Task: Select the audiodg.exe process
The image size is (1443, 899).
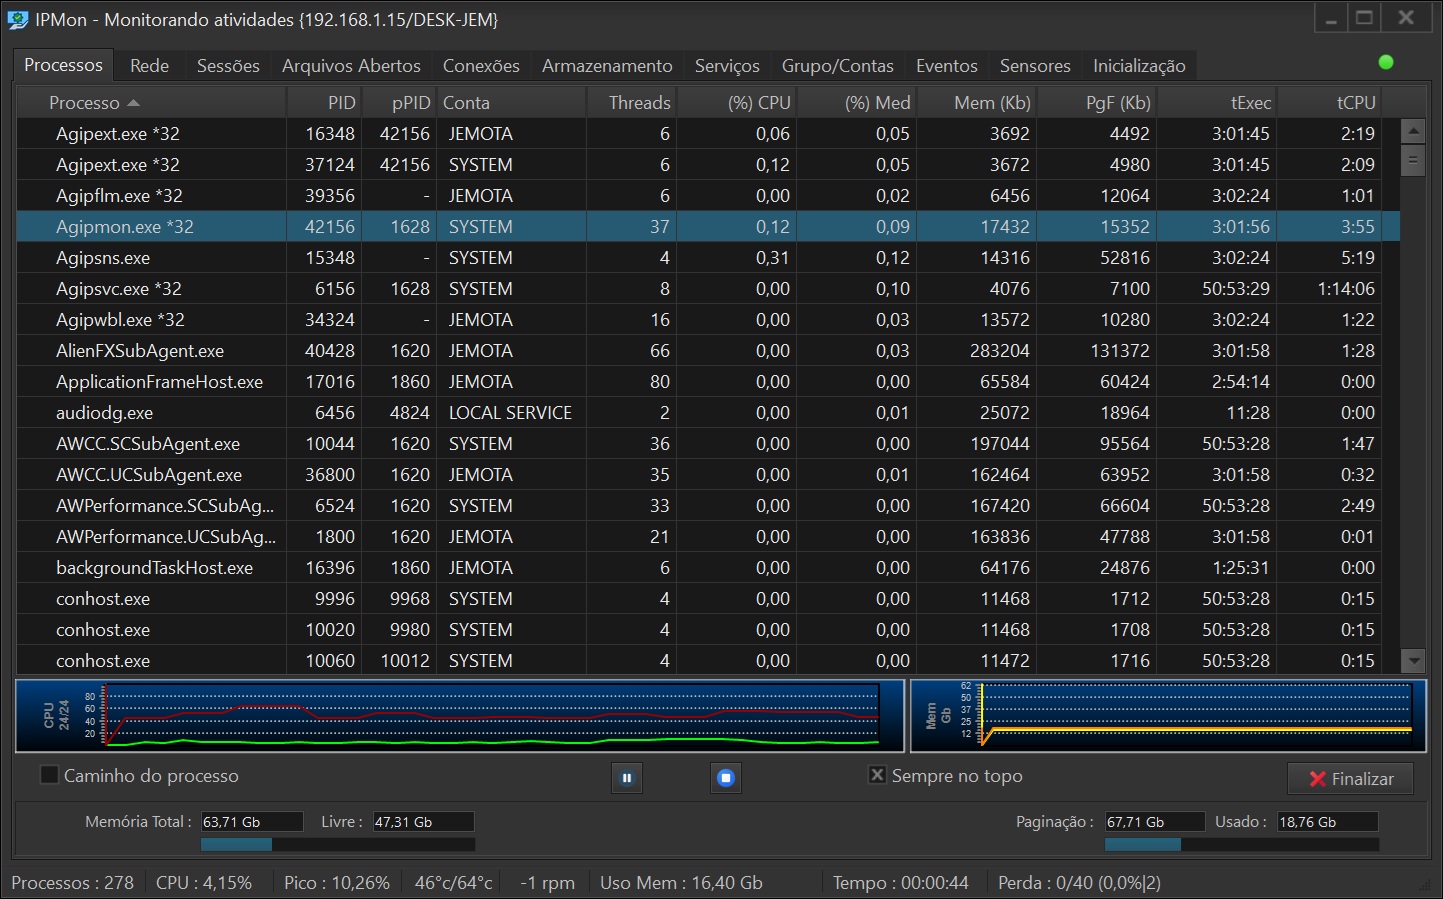Action: click(x=708, y=413)
